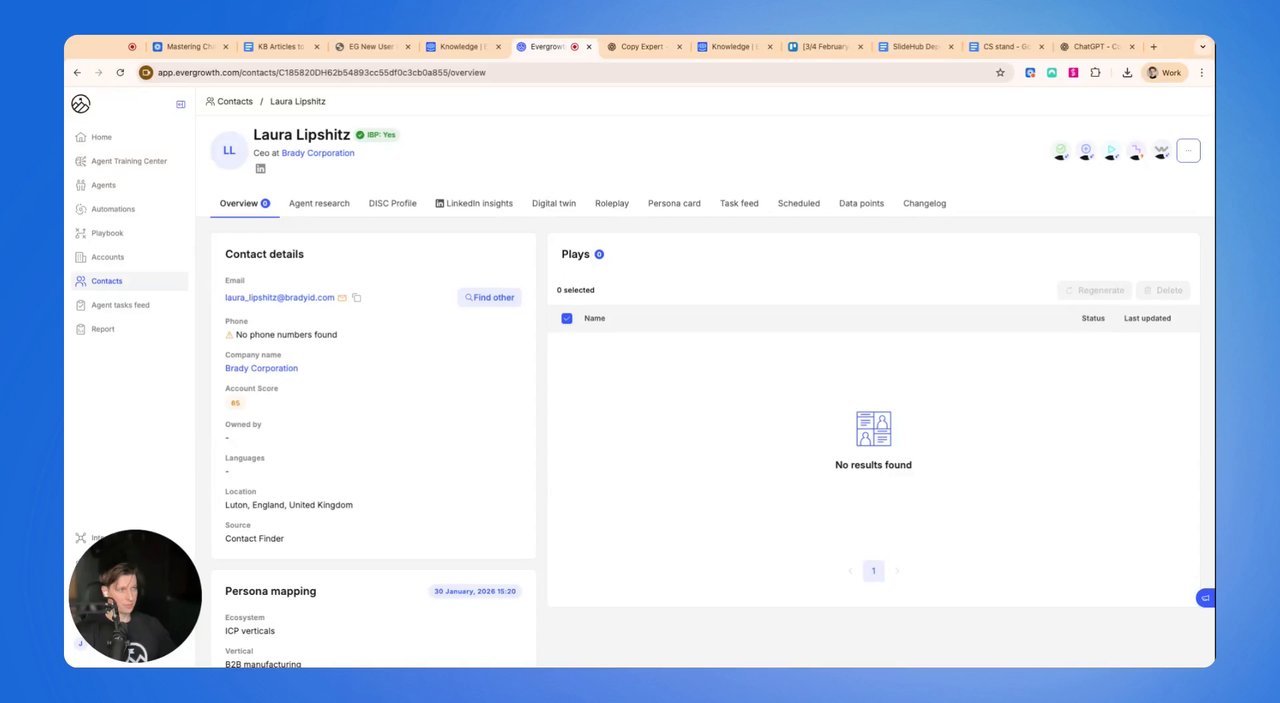Image resolution: width=1280 pixels, height=703 pixels.
Task: Bookmark page with the star icon
Action: pyautogui.click(x=1000, y=73)
